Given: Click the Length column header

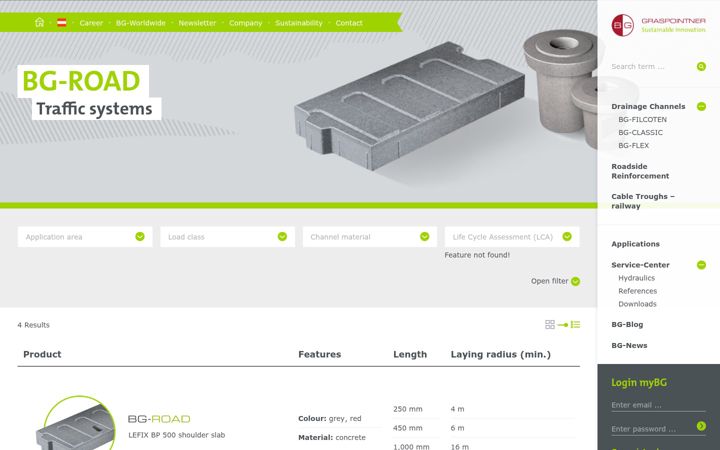Looking at the screenshot, I should tap(410, 354).
